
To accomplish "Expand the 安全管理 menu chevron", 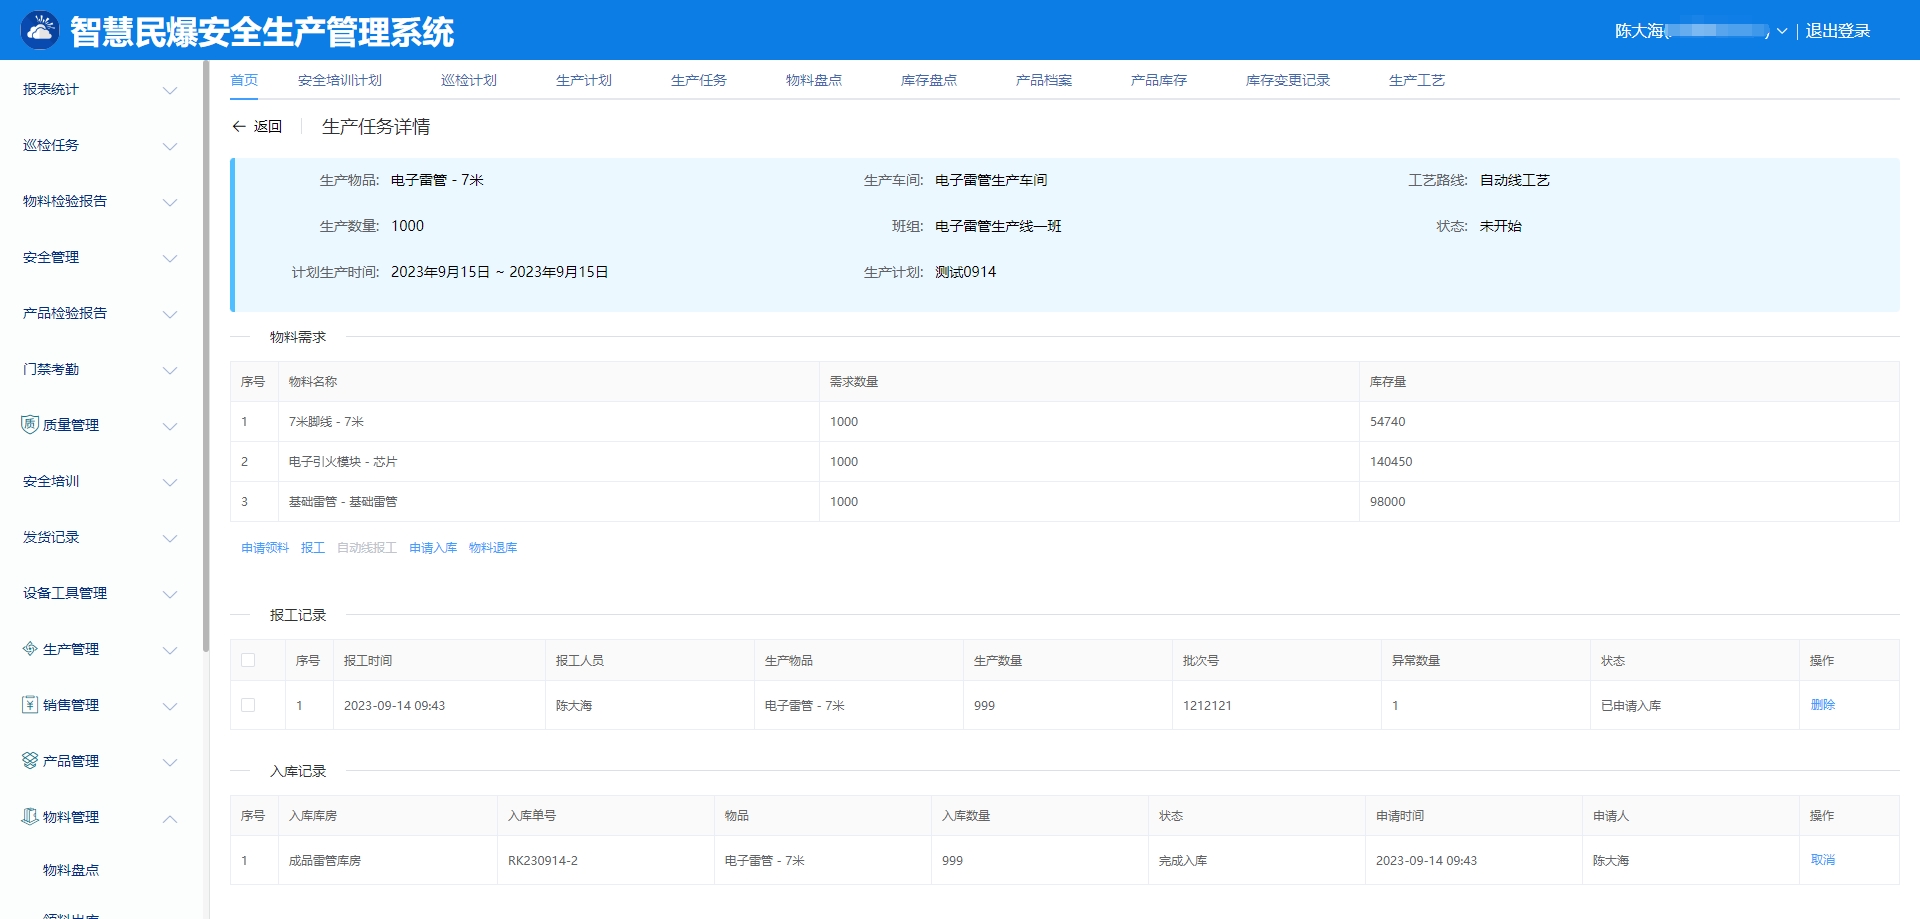I will tap(170, 258).
